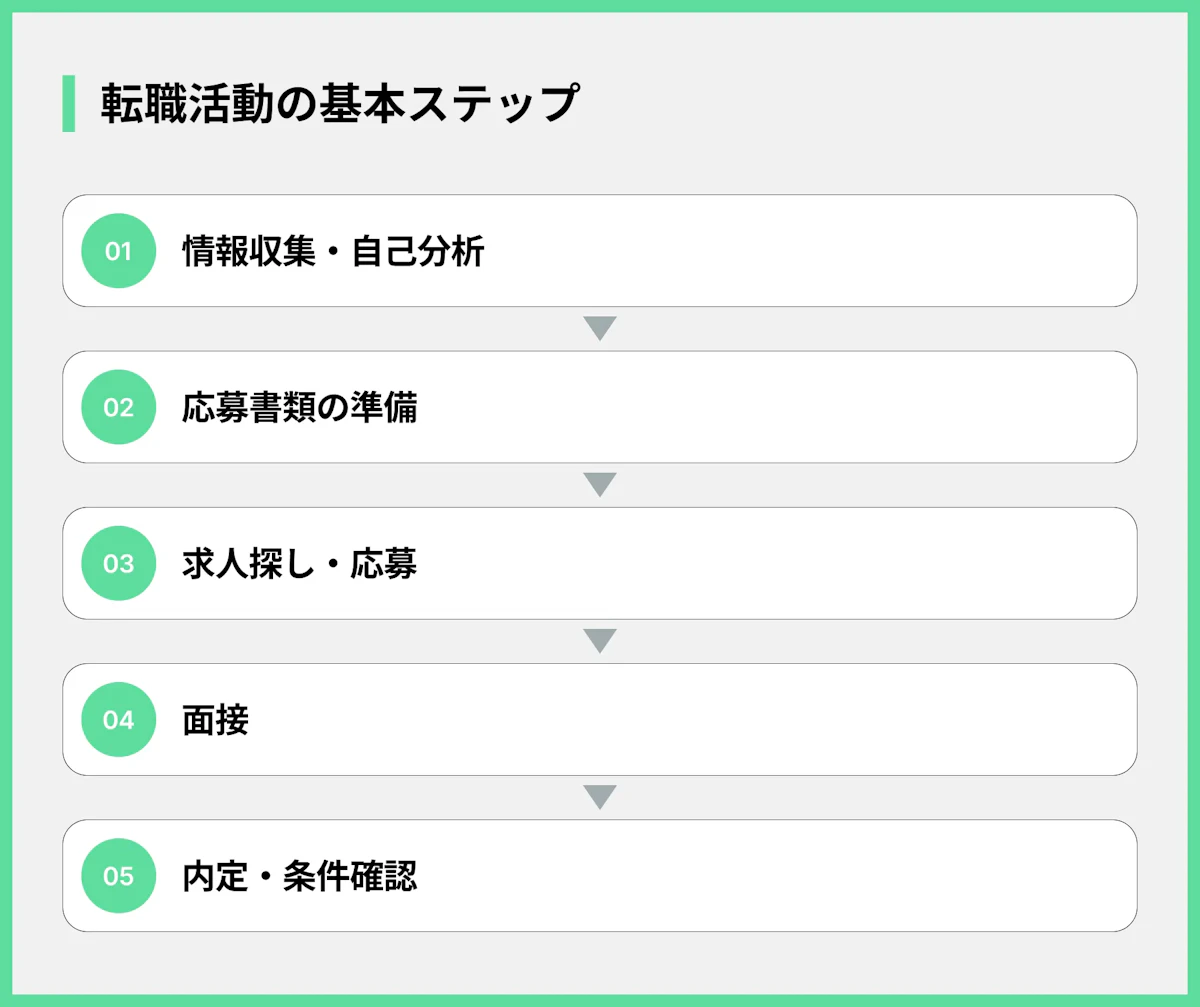Click the green 01 step circle
The image size is (1200, 1007).
click(x=118, y=251)
